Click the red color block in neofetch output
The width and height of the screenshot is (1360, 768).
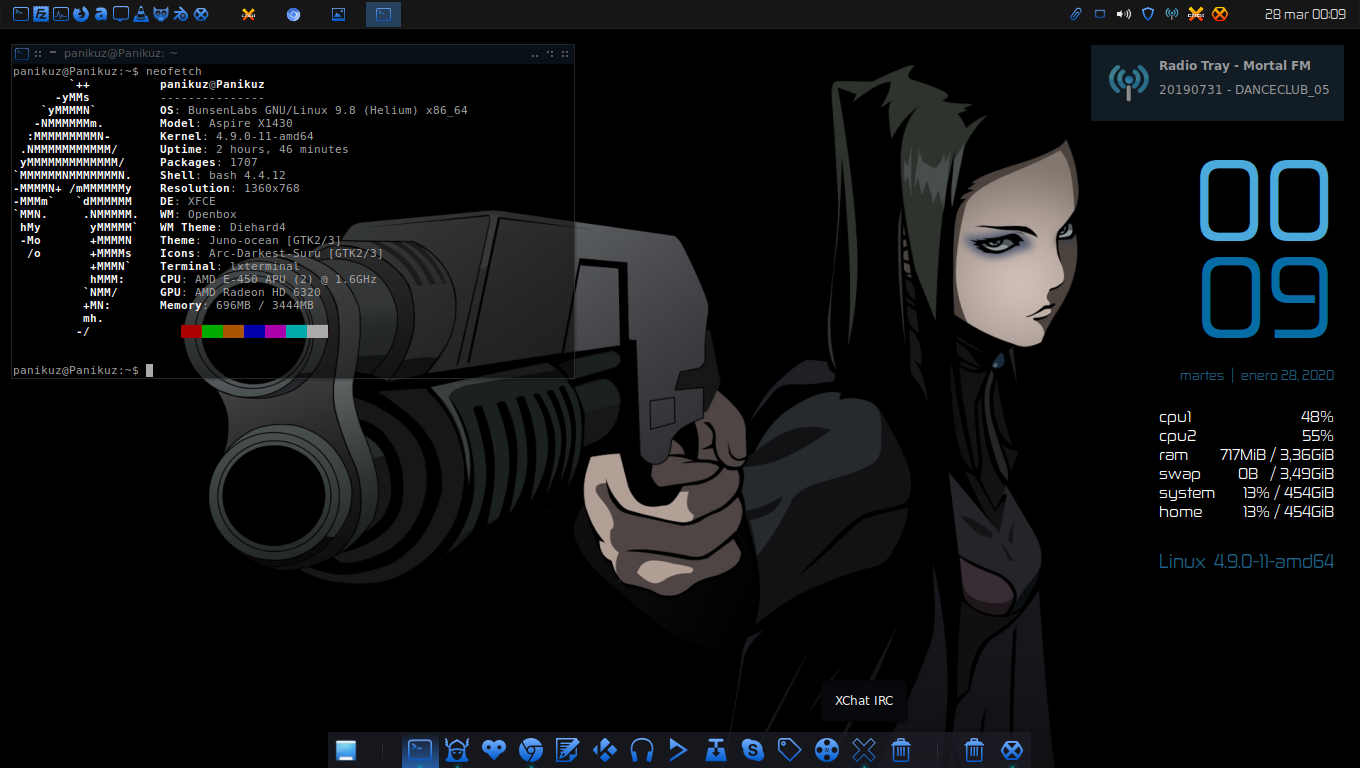point(191,331)
